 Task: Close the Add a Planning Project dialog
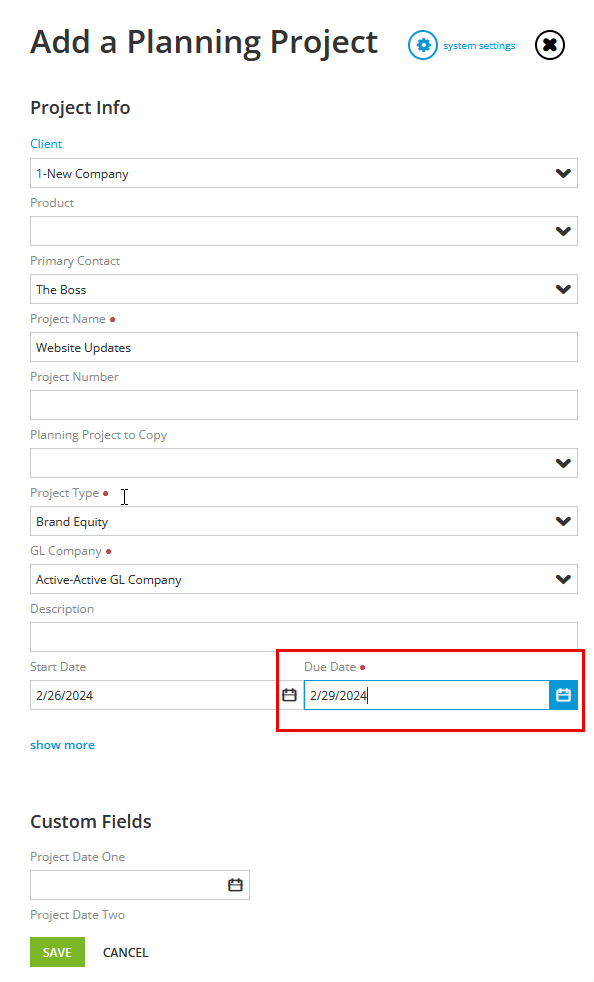(x=550, y=45)
